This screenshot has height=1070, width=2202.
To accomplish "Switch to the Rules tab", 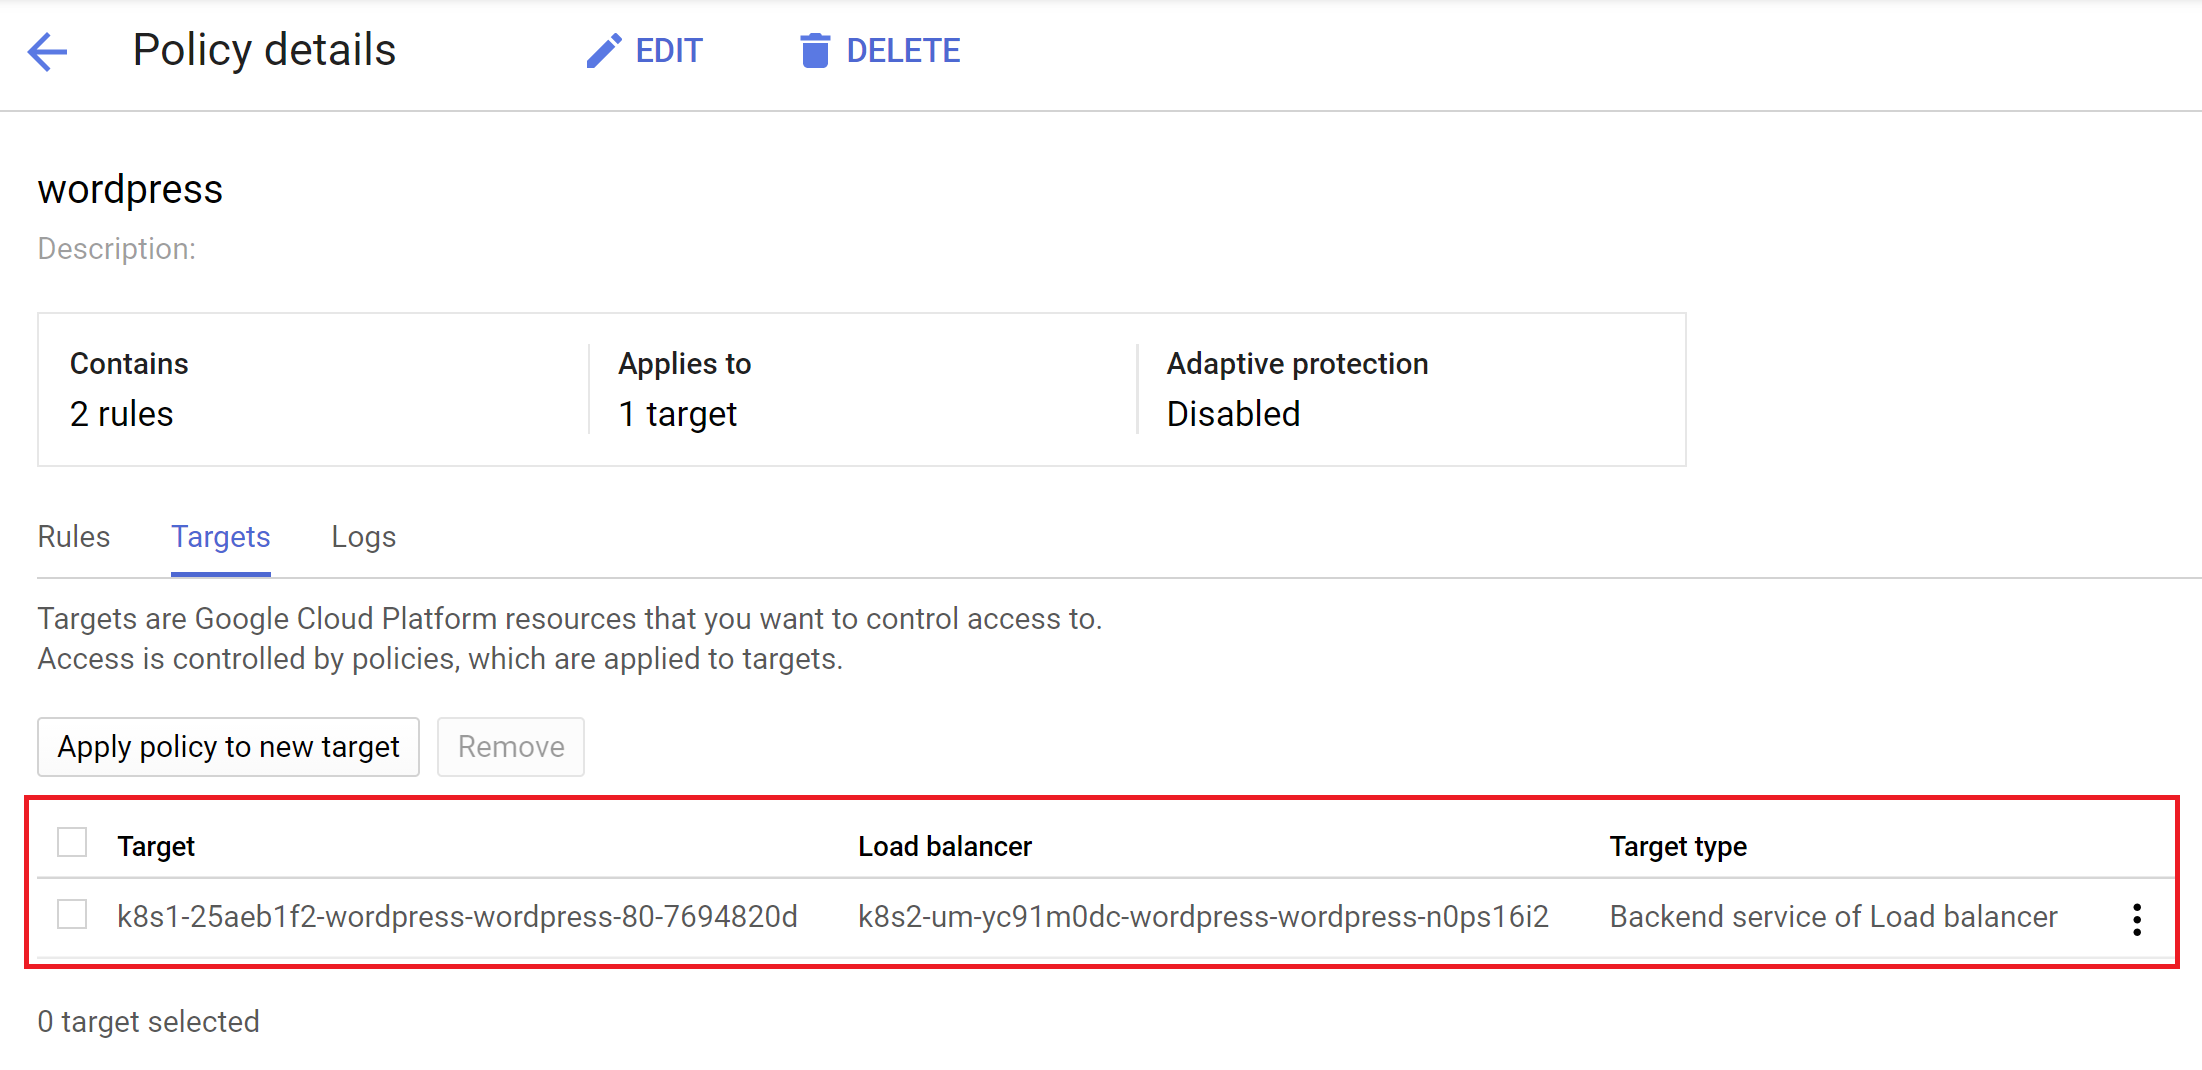I will pyautogui.click(x=74, y=537).
